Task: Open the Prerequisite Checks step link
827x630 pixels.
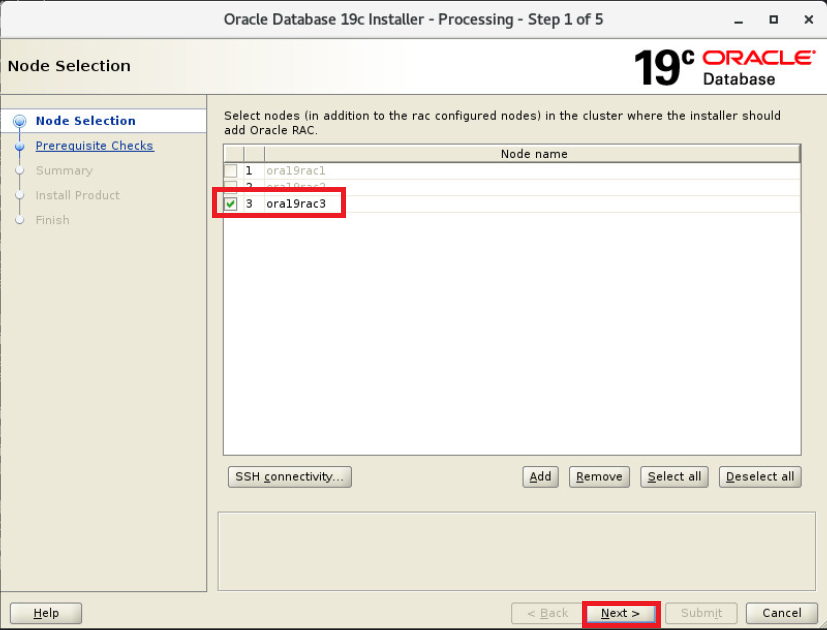Action: 94,146
